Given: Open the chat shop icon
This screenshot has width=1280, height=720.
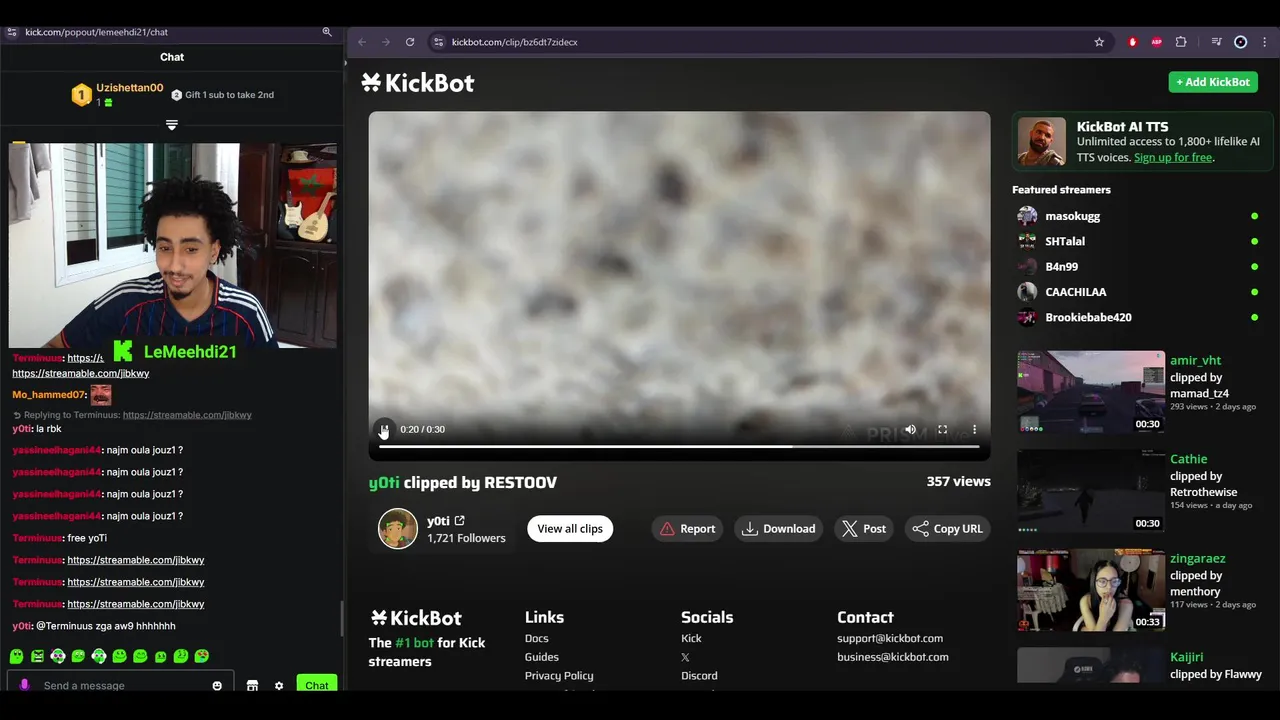Looking at the screenshot, I should [x=252, y=686].
